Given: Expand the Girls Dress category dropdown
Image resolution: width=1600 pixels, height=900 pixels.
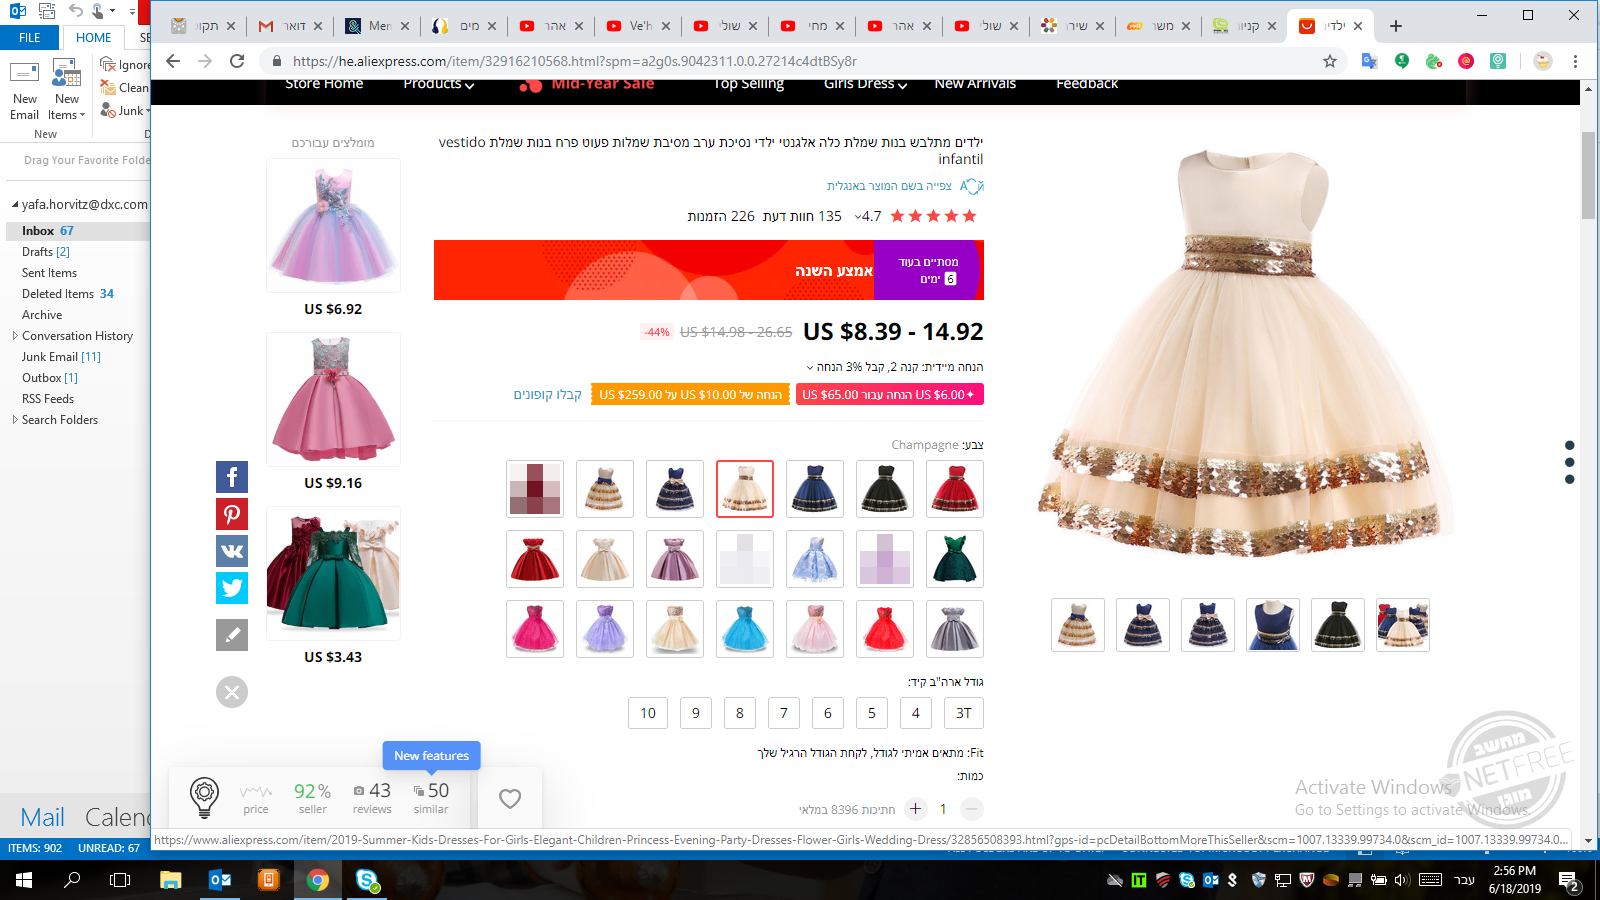Looking at the screenshot, I should (864, 84).
